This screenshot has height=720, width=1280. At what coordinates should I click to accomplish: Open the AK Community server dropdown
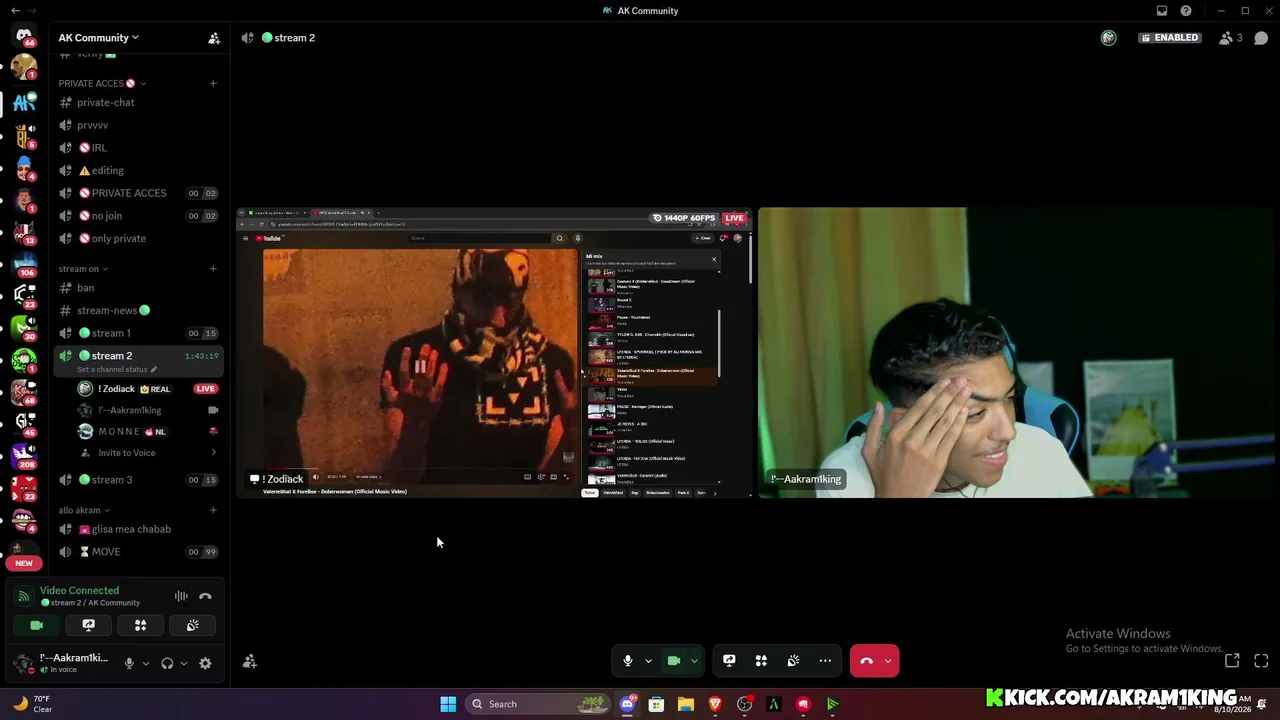98,38
